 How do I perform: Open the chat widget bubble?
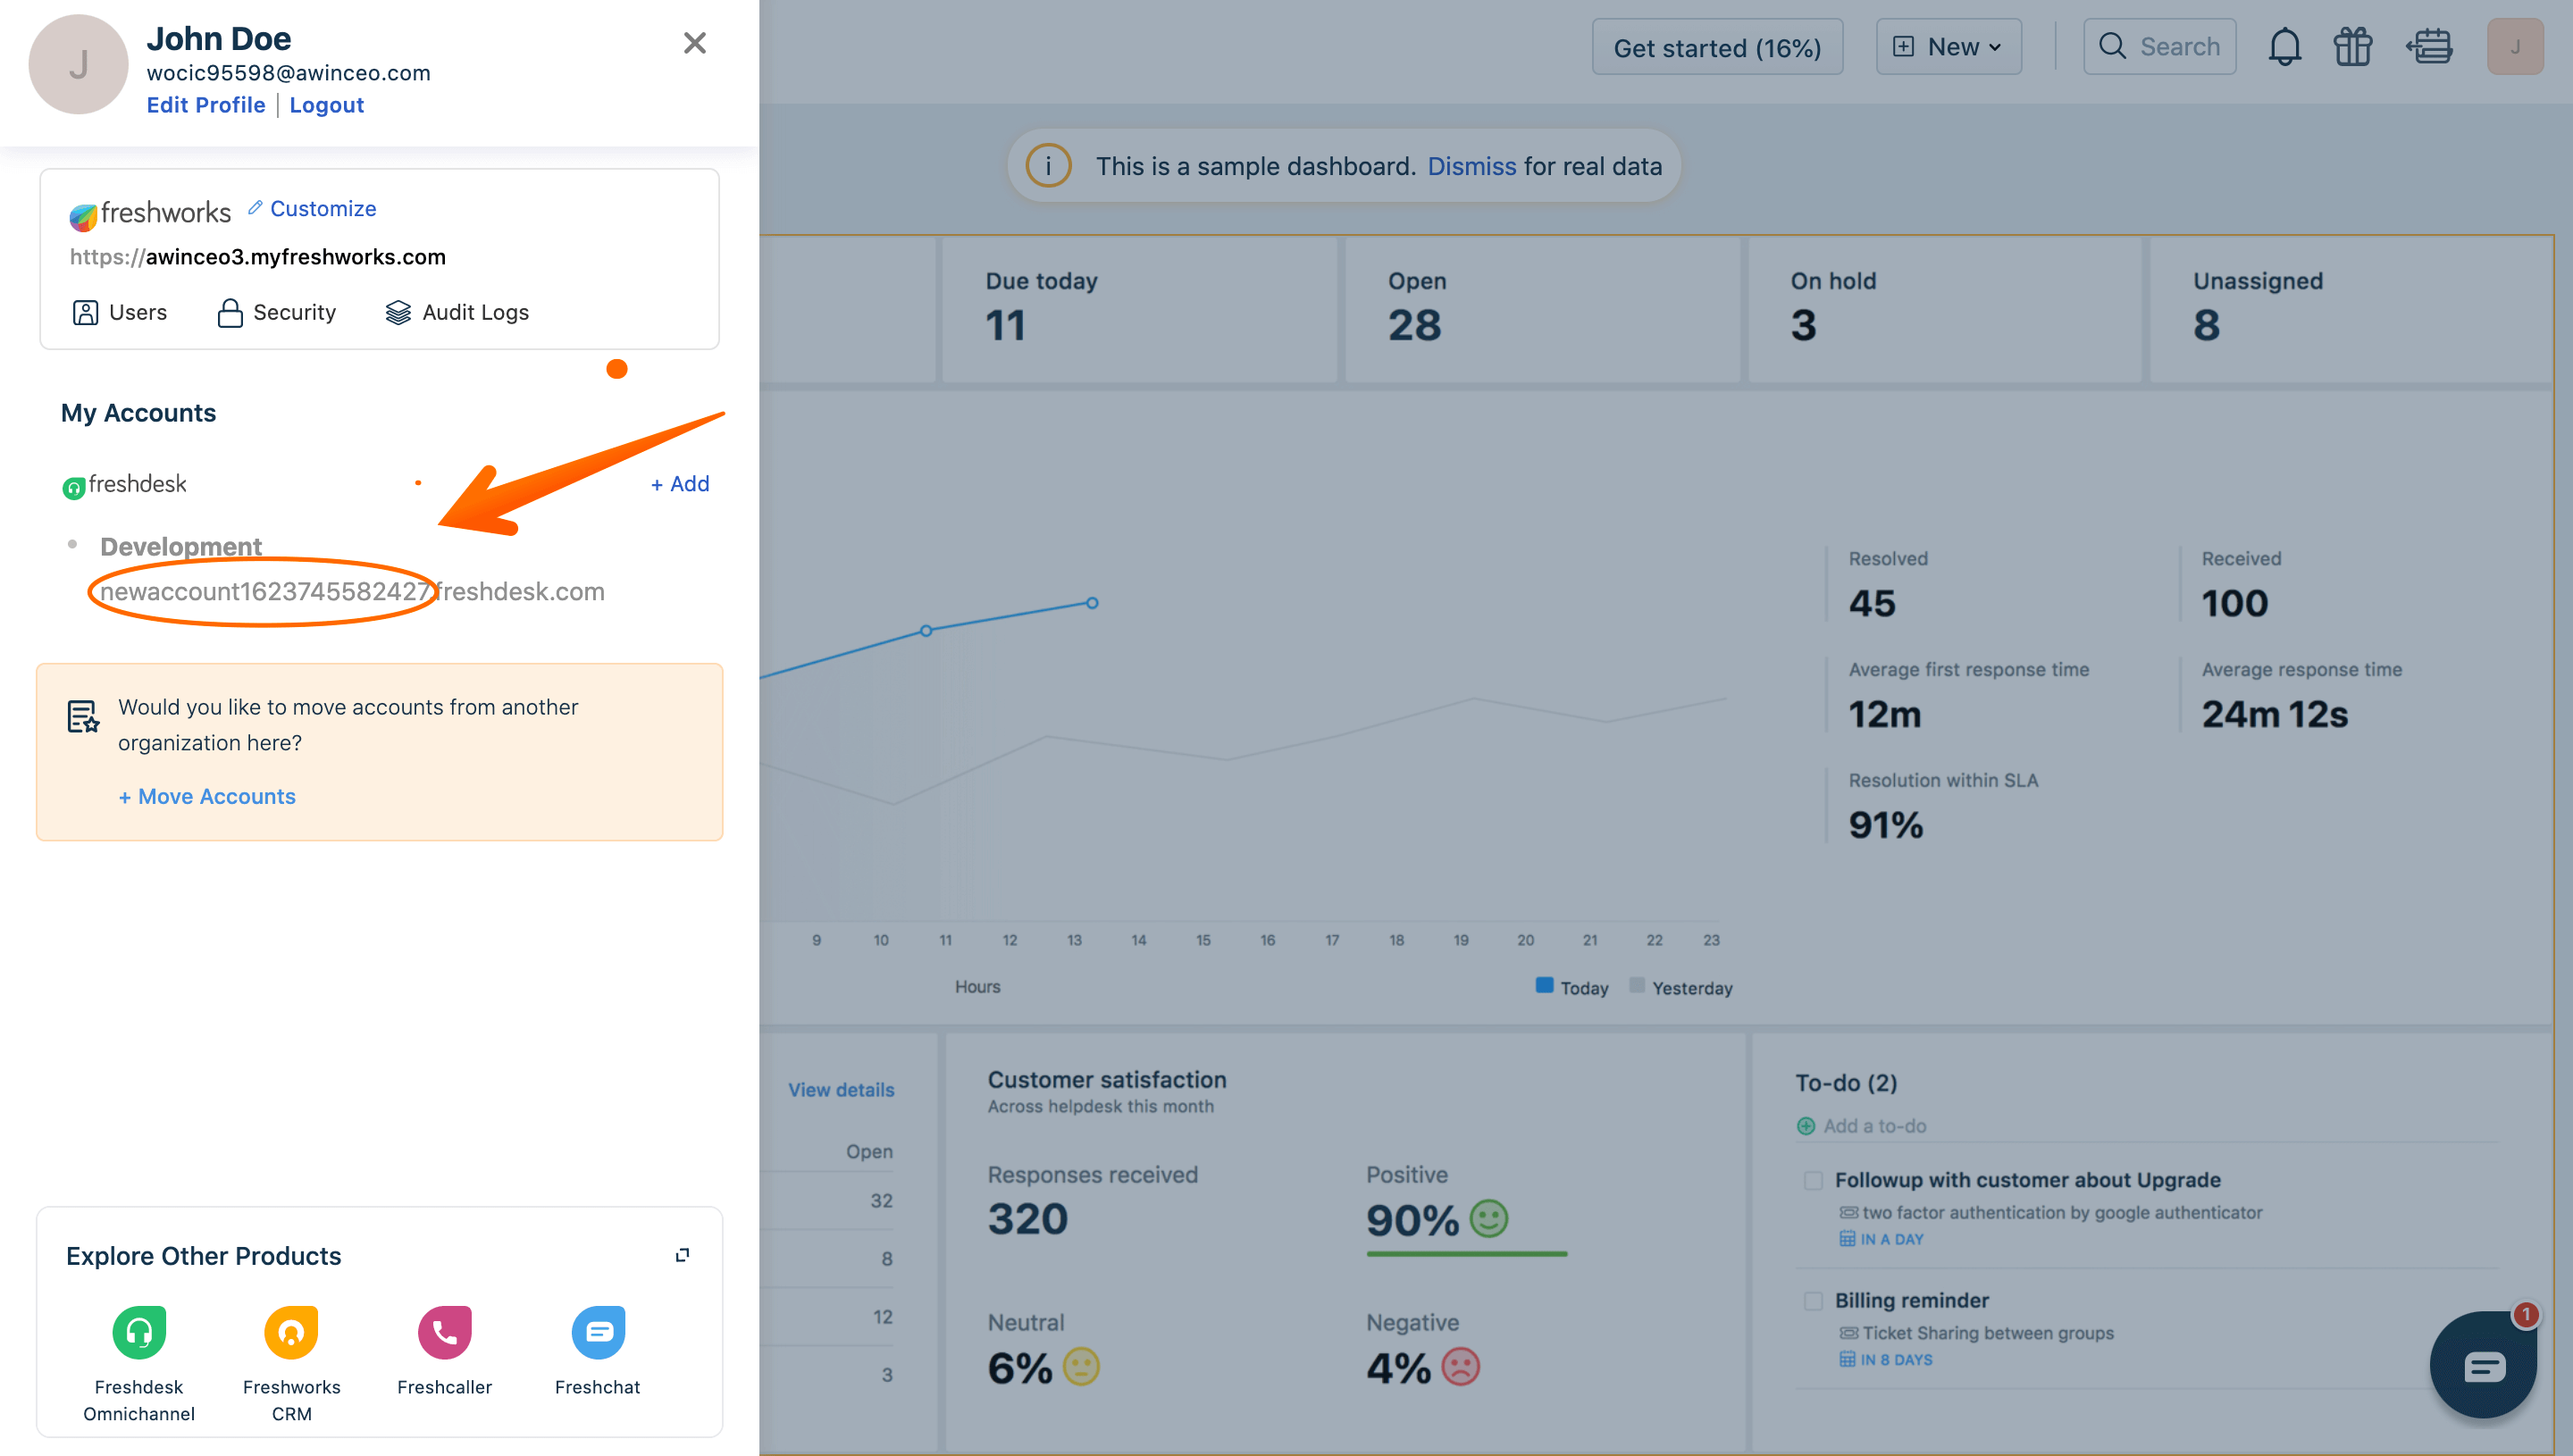coord(2483,1365)
